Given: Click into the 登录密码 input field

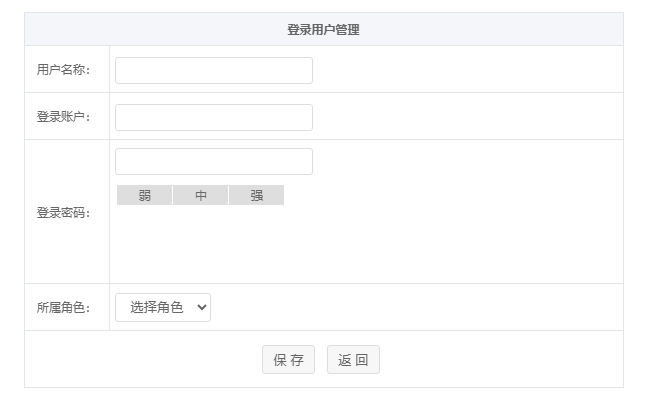Looking at the screenshot, I should click(x=213, y=161).
